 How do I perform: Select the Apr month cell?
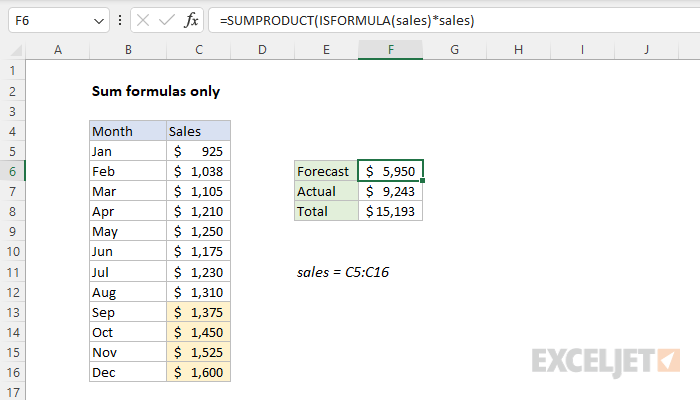click(128, 212)
